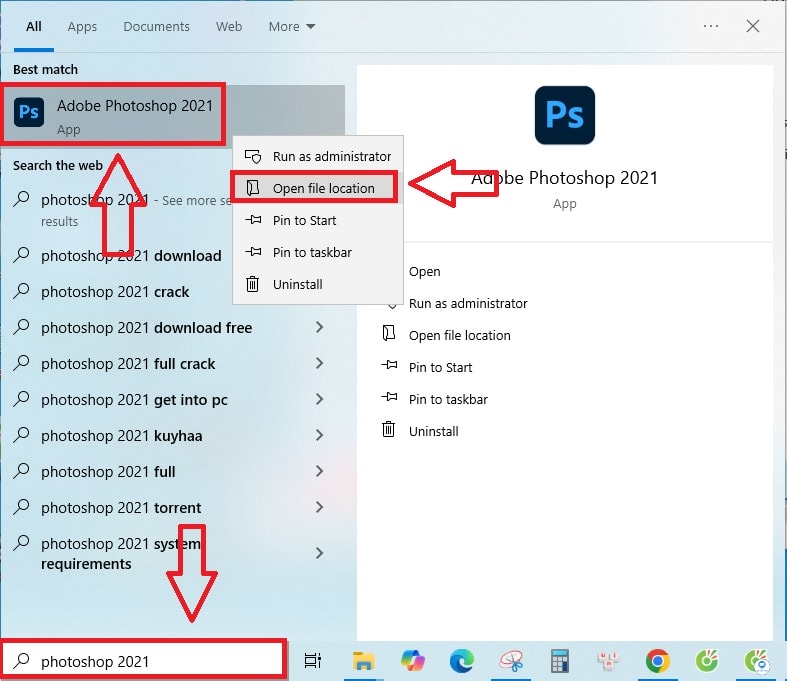Choose Pin to Start in context menu
The width and height of the screenshot is (787, 681).
click(x=318, y=220)
